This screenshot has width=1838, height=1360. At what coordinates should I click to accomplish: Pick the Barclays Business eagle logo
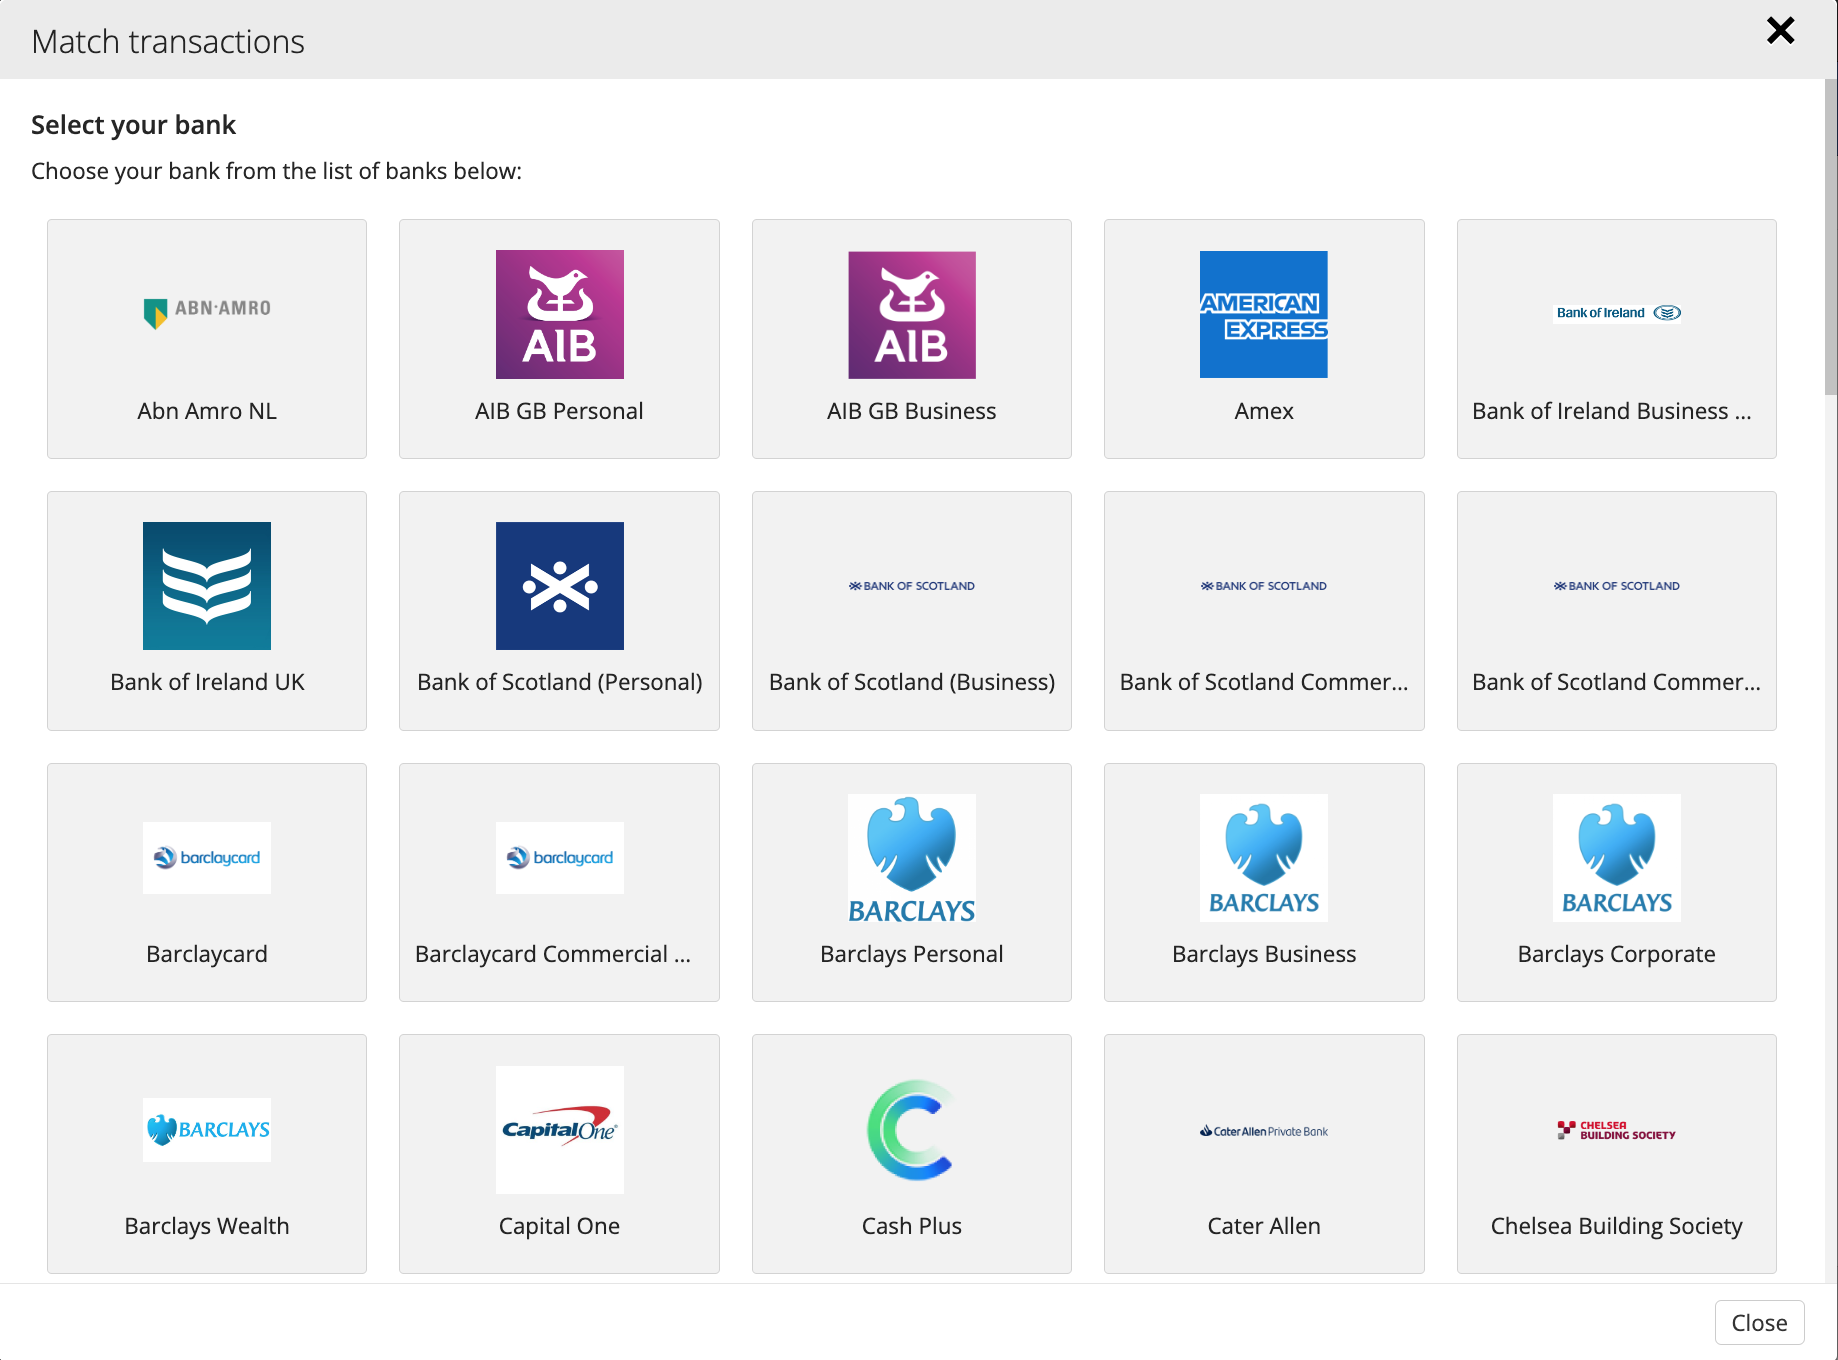point(1264,858)
